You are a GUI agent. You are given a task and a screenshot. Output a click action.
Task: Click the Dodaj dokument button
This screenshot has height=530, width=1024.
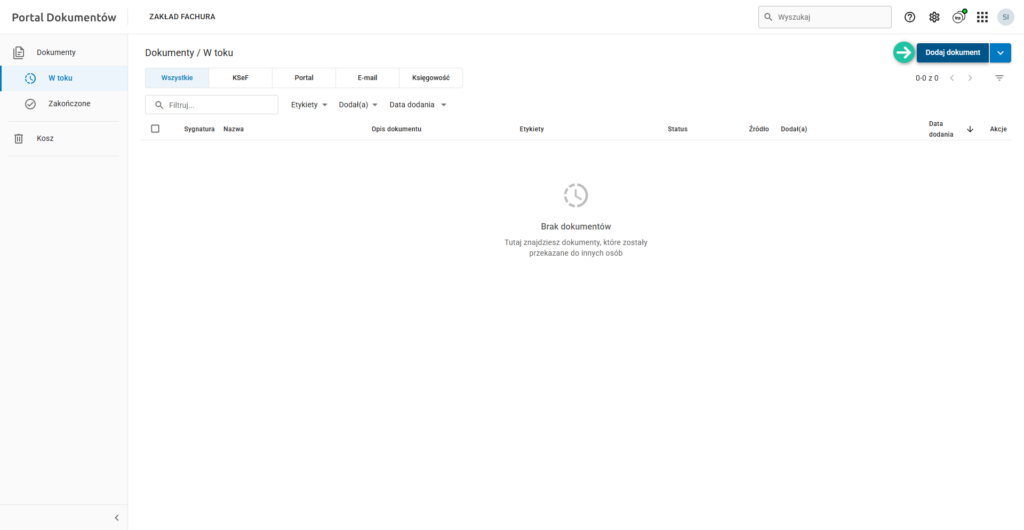click(952, 53)
